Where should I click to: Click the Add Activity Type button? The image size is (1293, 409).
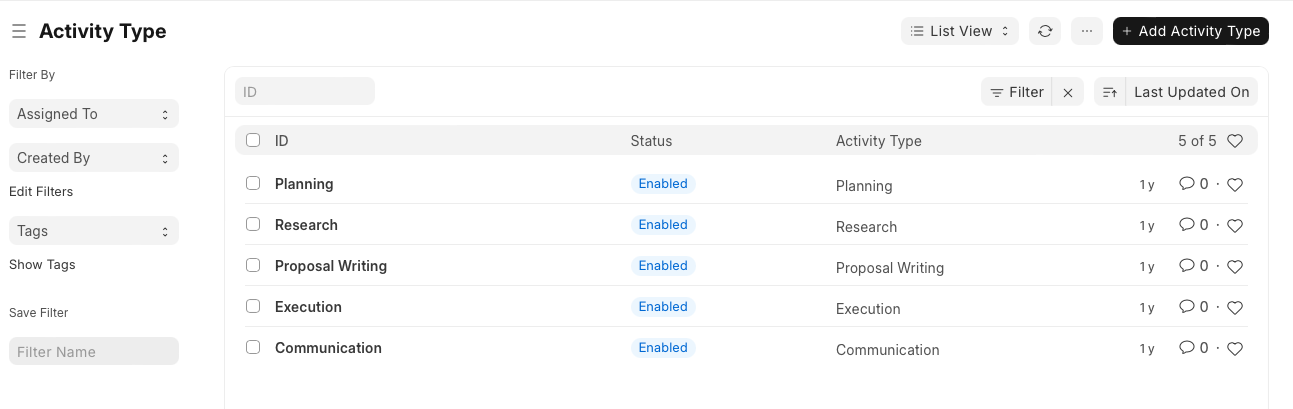pyautogui.click(x=1190, y=31)
